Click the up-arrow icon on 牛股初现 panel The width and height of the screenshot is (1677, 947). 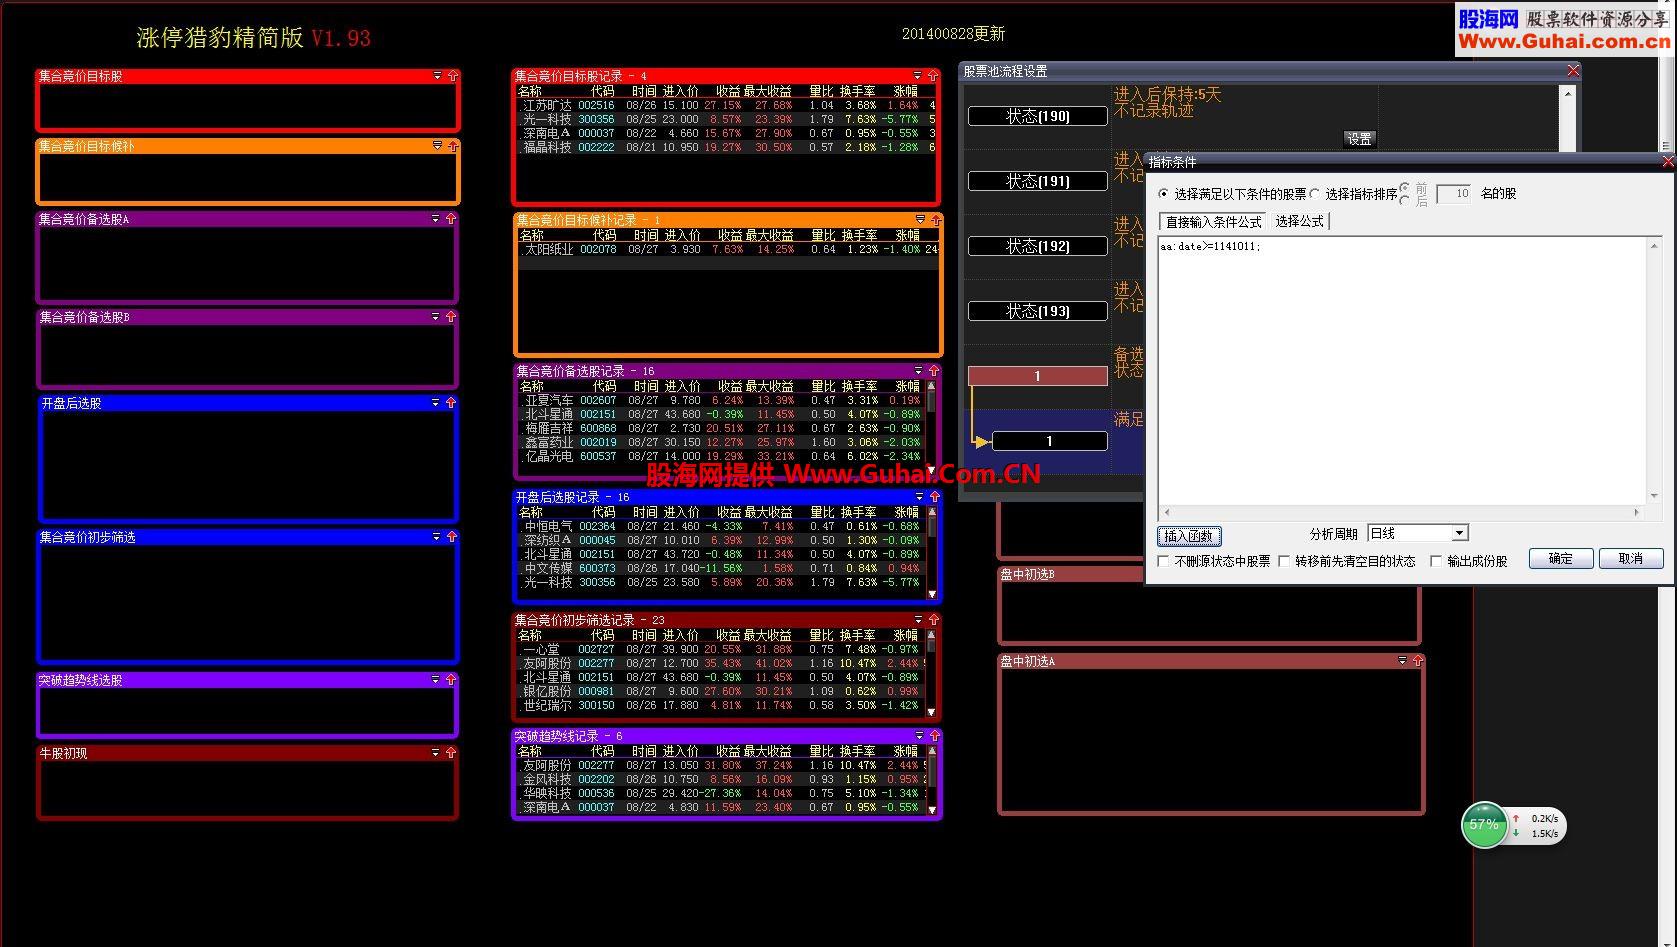click(x=451, y=753)
